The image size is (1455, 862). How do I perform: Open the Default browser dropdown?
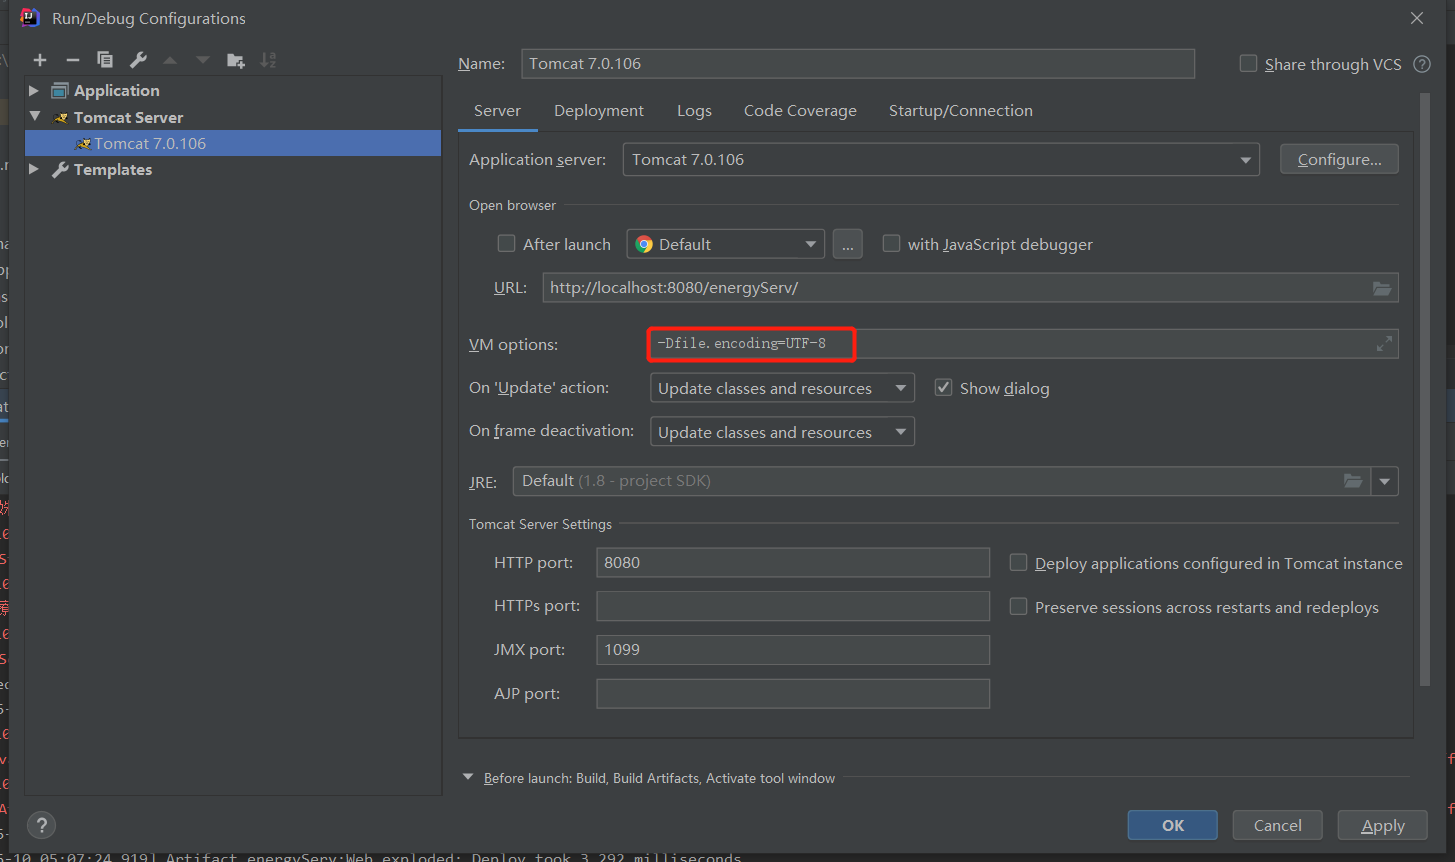[x=725, y=244]
